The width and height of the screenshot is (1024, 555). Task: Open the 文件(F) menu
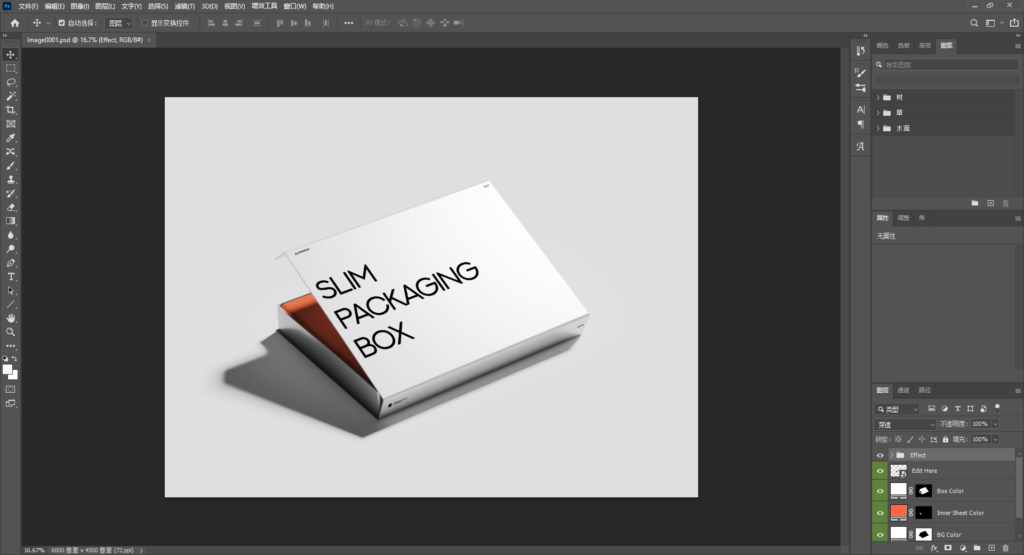click(x=28, y=6)
